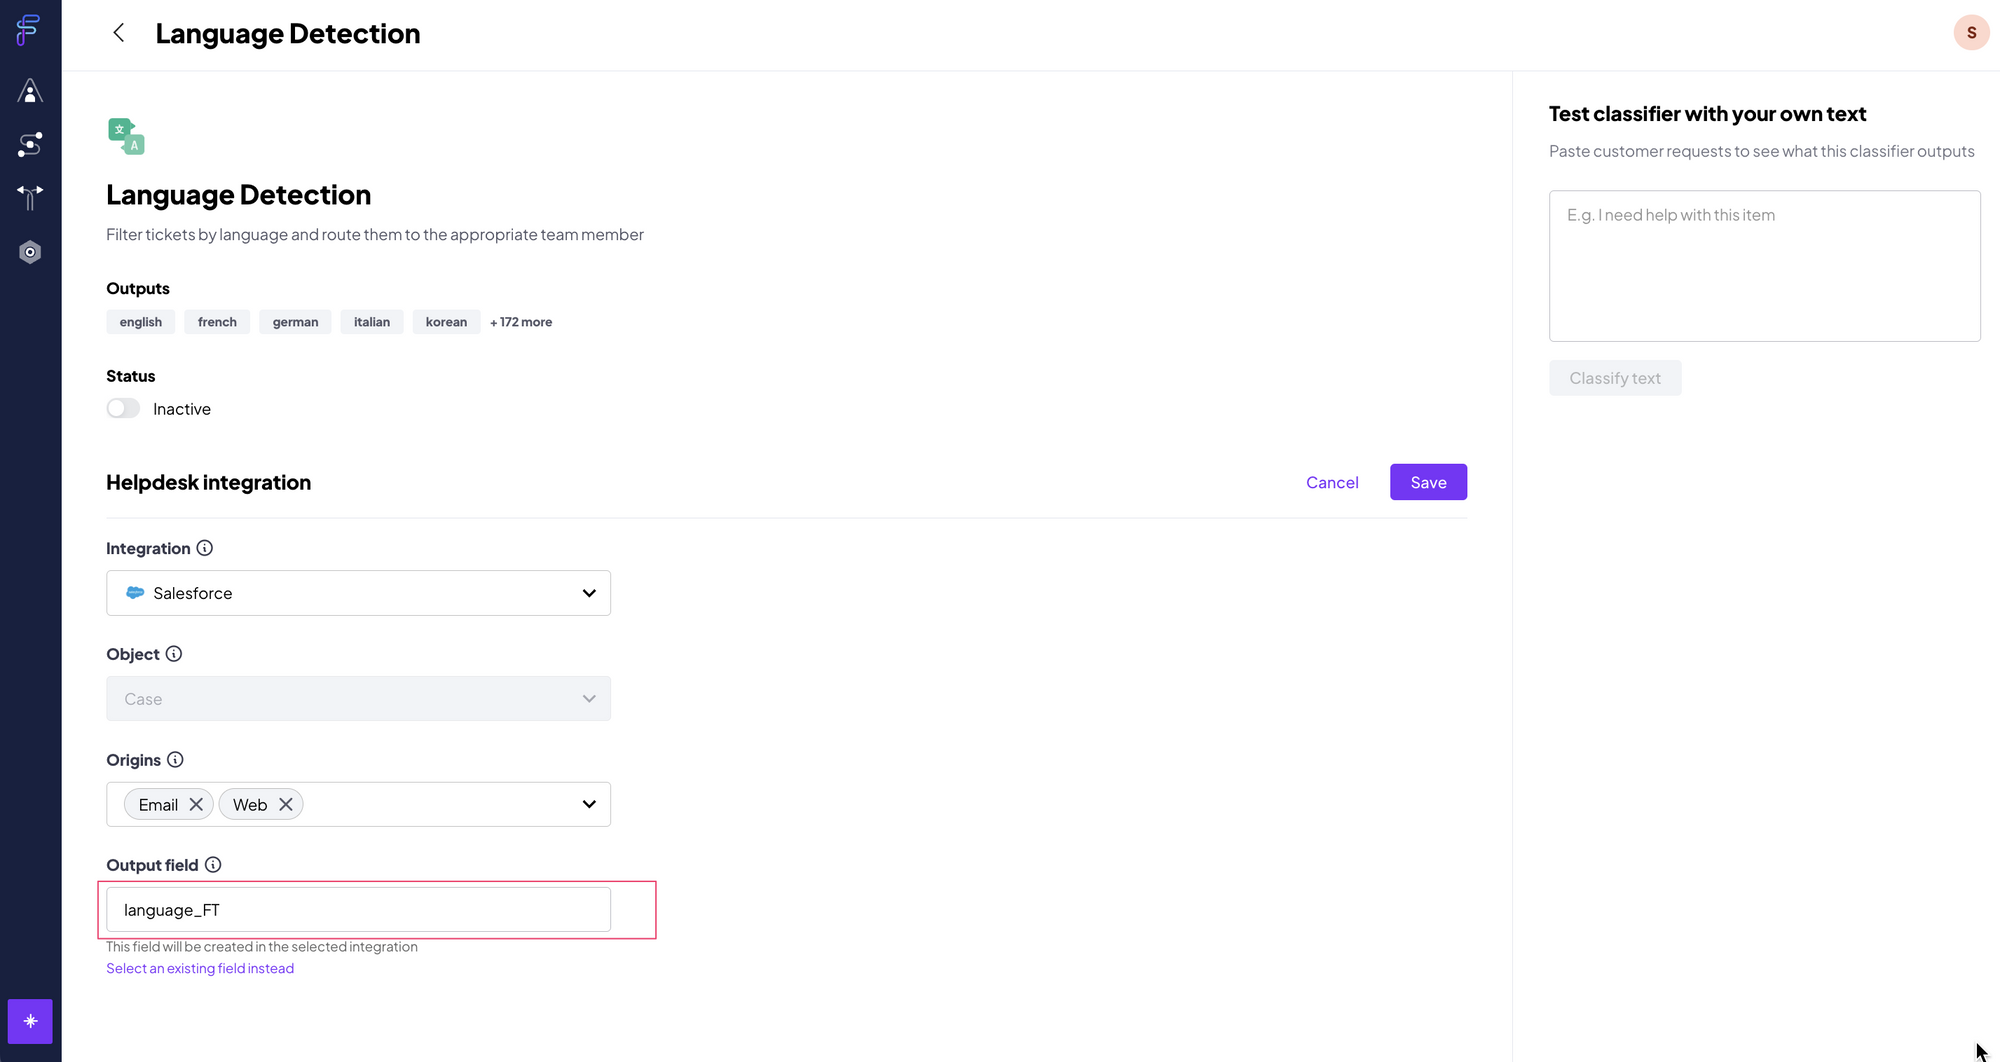The image size is (2000, 1062).
Task: Click the Forethought logo in the sidebar
Action: pyautogui.click(x=29, y=30)
